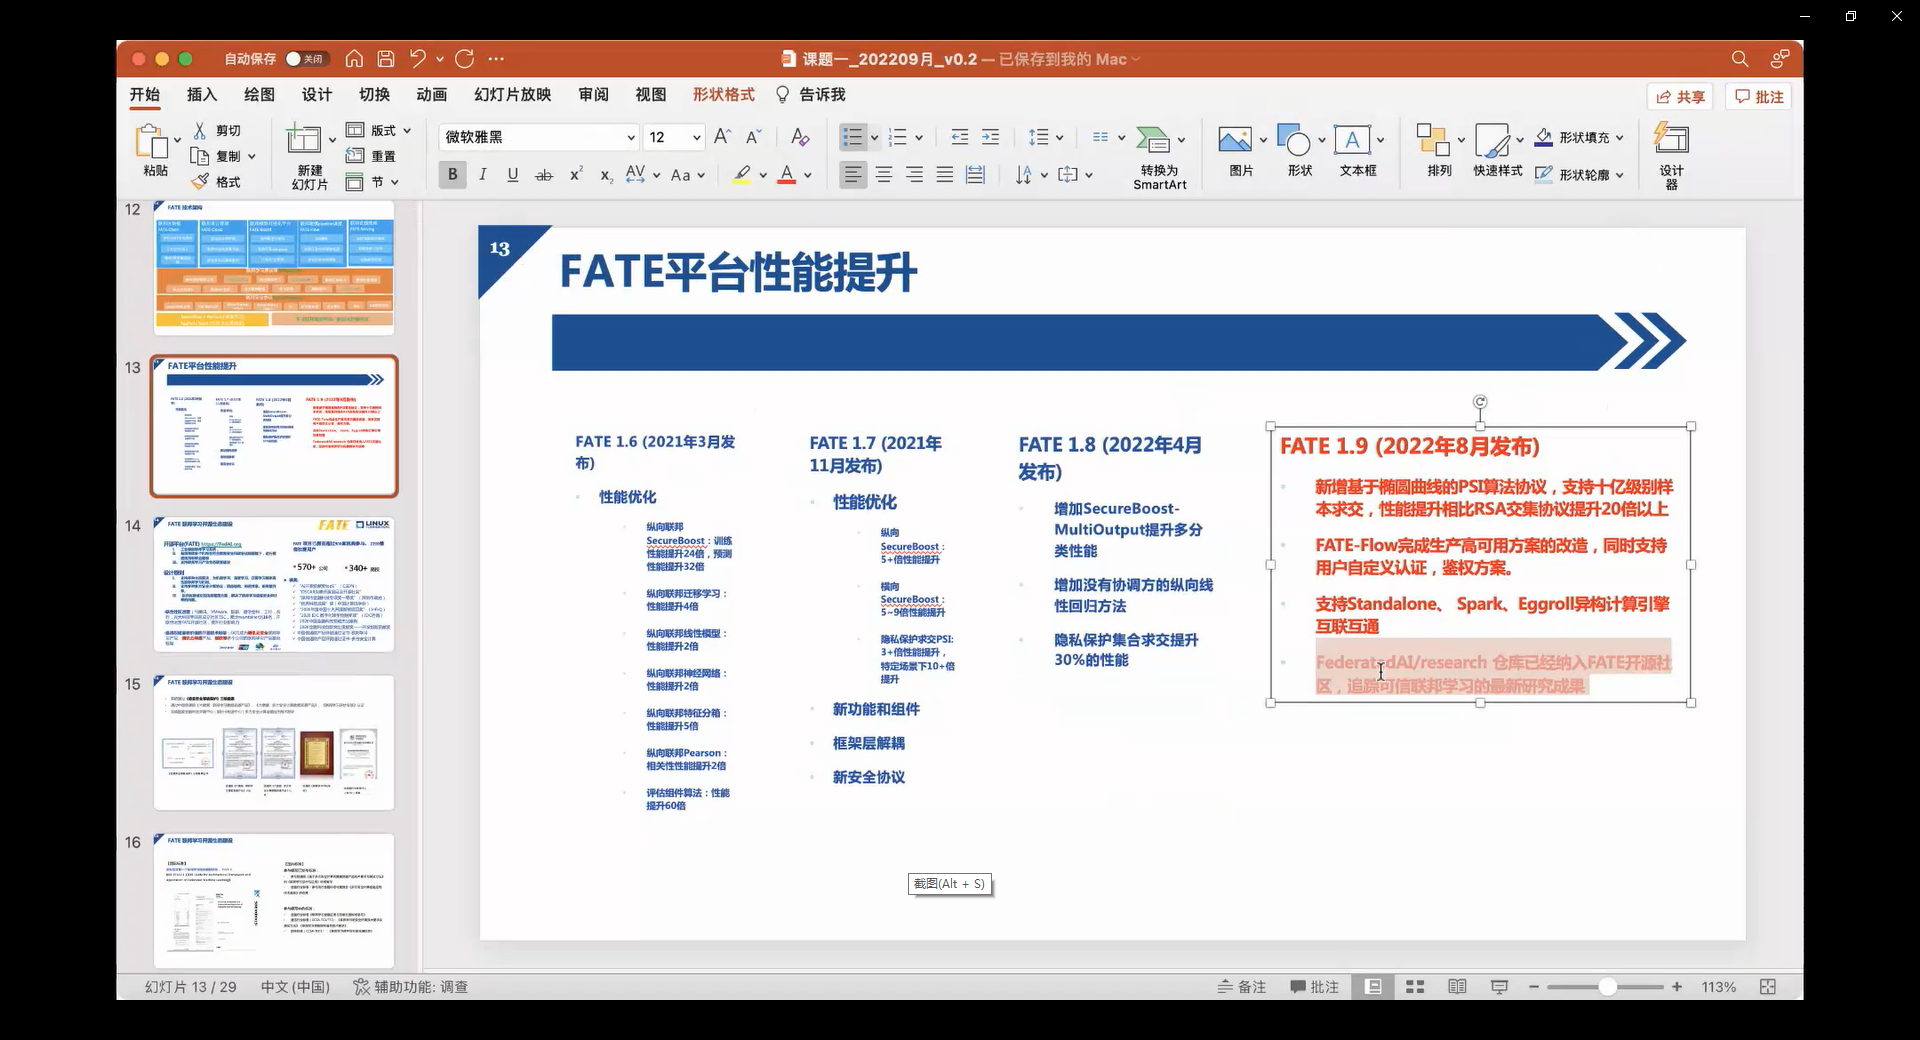Toggle bold formatting button
The width and height of the screenshot is (1920, 1040).
pos(452,175)
